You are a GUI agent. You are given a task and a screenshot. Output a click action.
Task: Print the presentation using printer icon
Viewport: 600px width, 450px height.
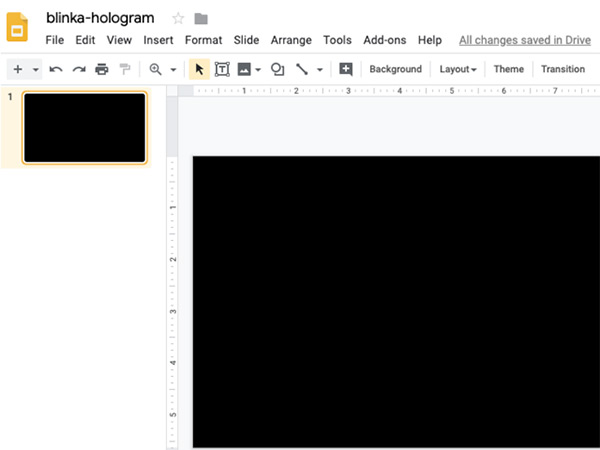[101, 69]
